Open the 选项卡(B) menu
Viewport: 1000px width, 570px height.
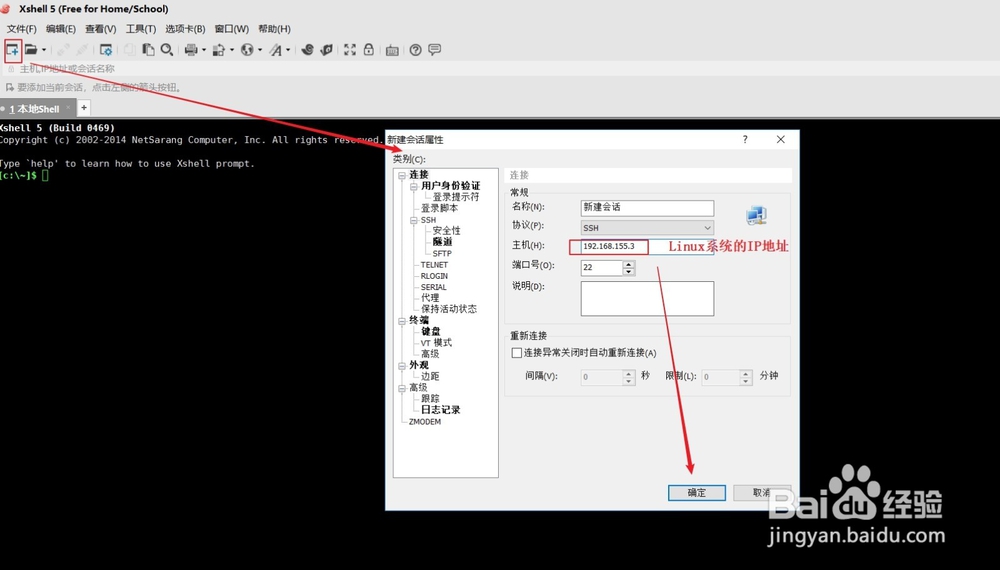click(185, 29)
